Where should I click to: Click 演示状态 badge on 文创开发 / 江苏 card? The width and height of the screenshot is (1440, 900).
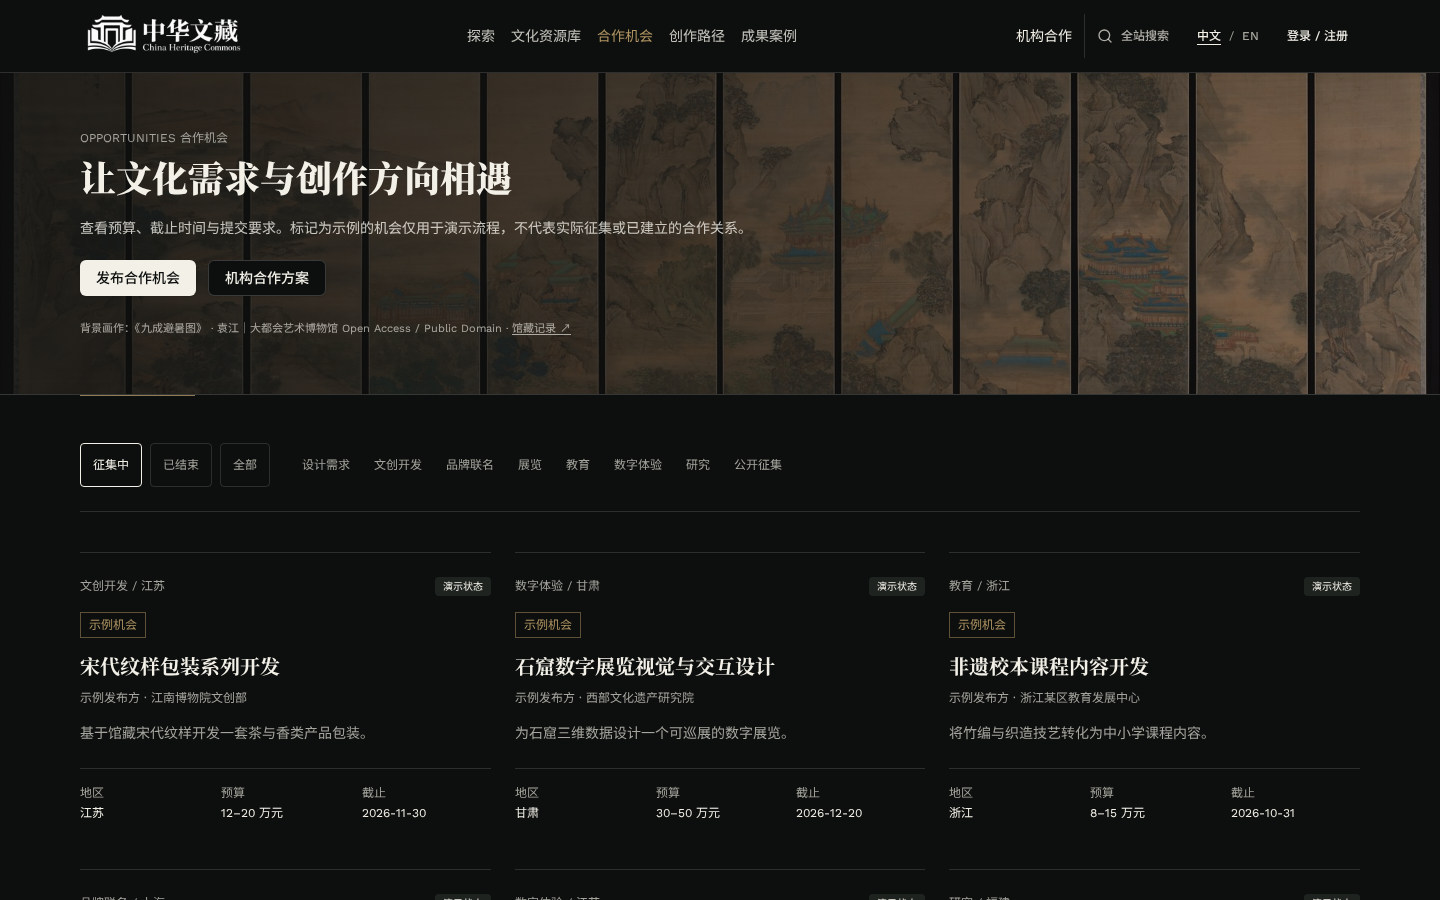(463, 586)
